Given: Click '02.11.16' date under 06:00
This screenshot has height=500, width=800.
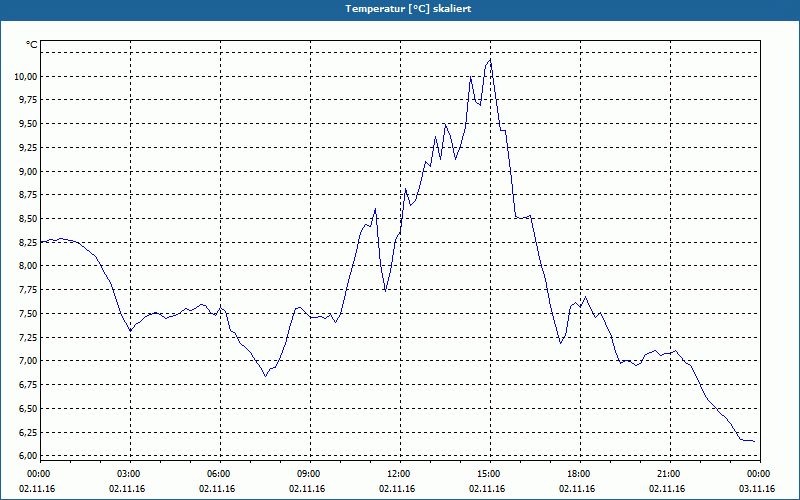Looking at the screenshot, I should click(217, 489).
